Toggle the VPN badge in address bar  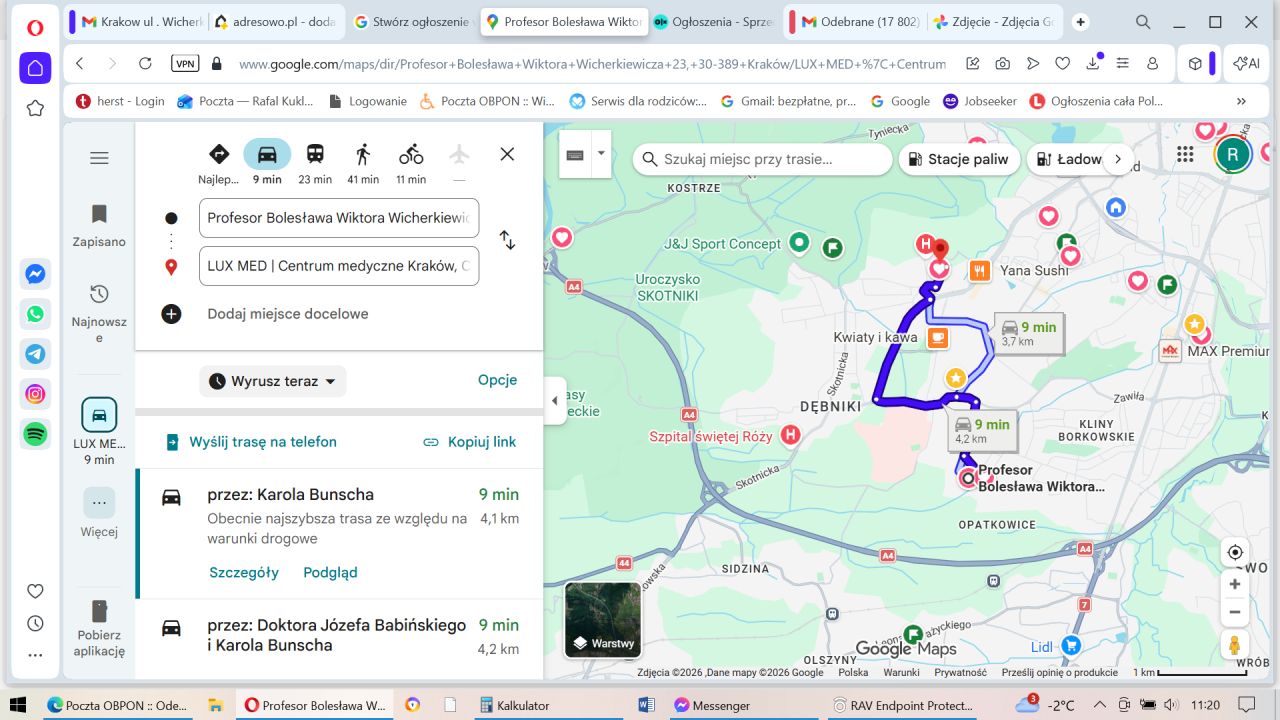(185, 63)
